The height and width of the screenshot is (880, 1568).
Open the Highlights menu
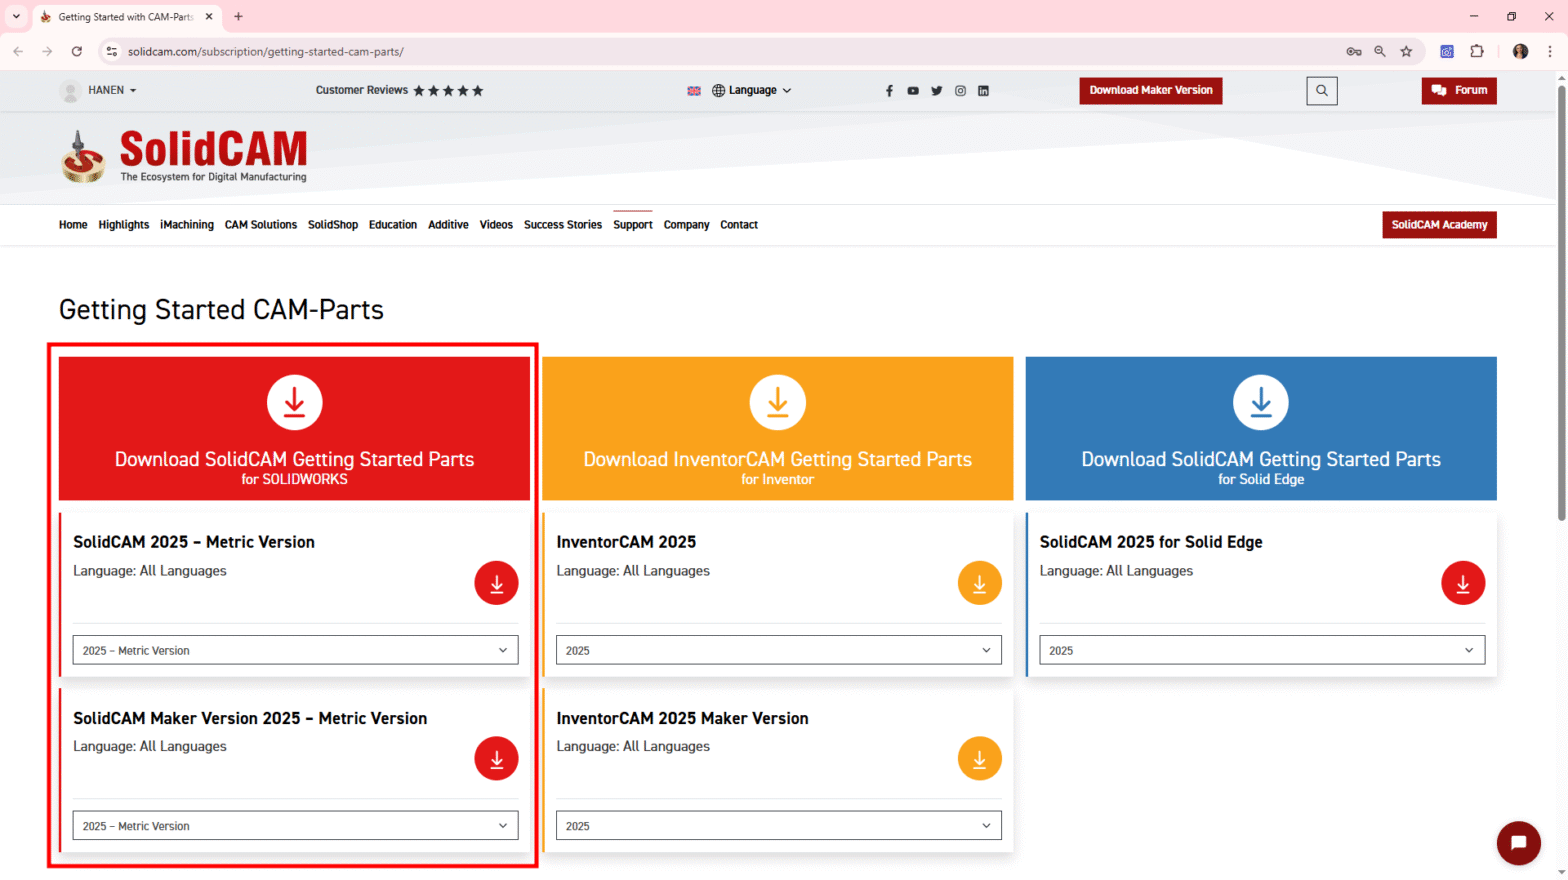point(124,225)
